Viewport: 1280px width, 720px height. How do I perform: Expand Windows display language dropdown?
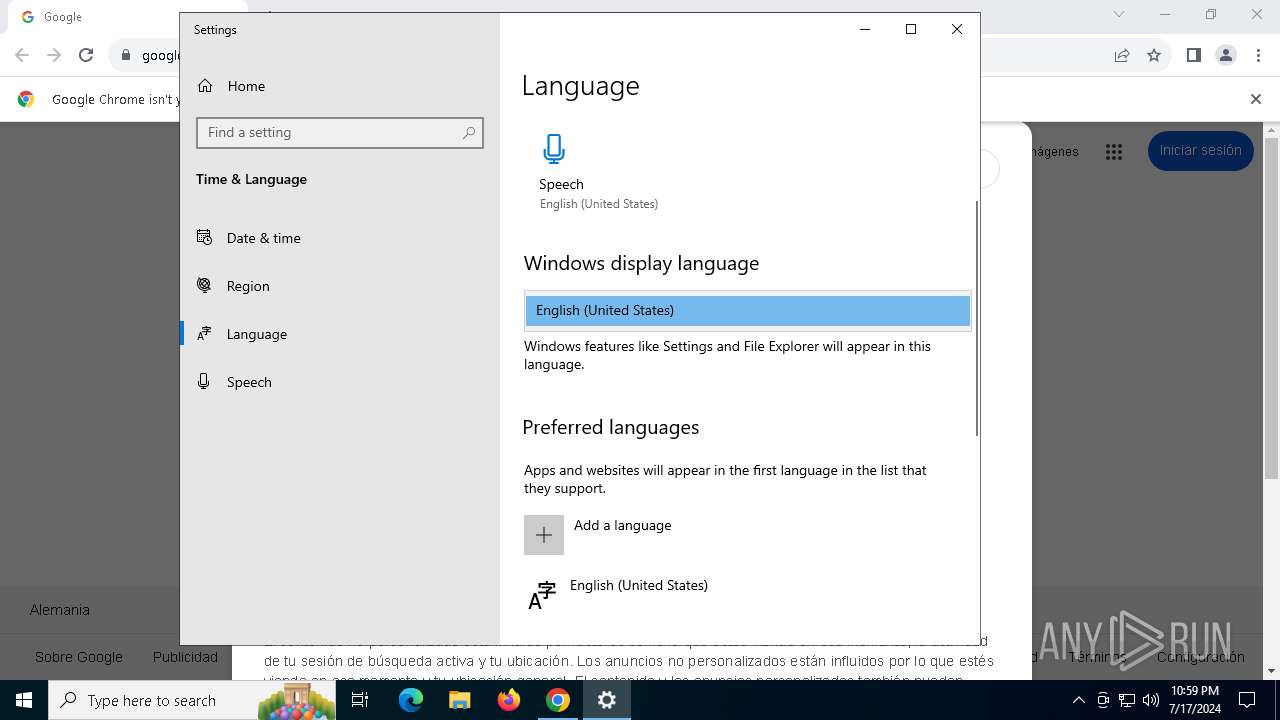pos(747,310)
